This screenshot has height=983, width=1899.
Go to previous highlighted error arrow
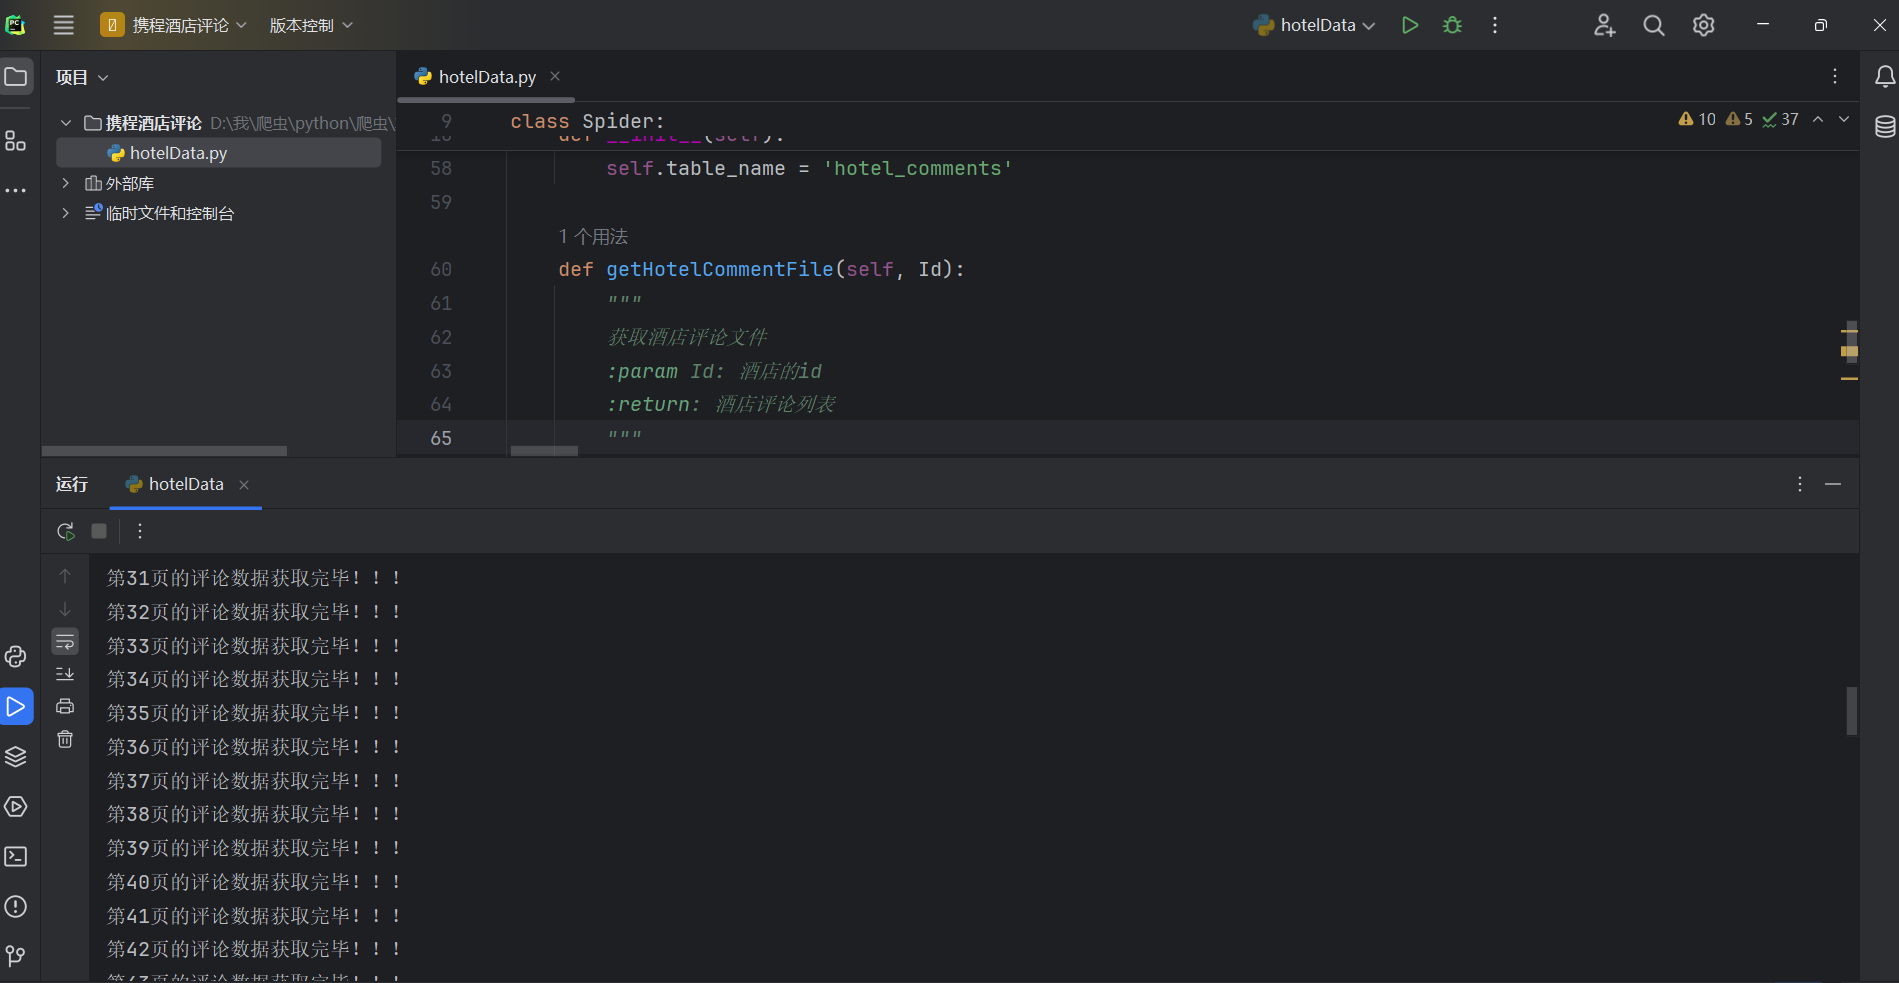click(1818, 119)
